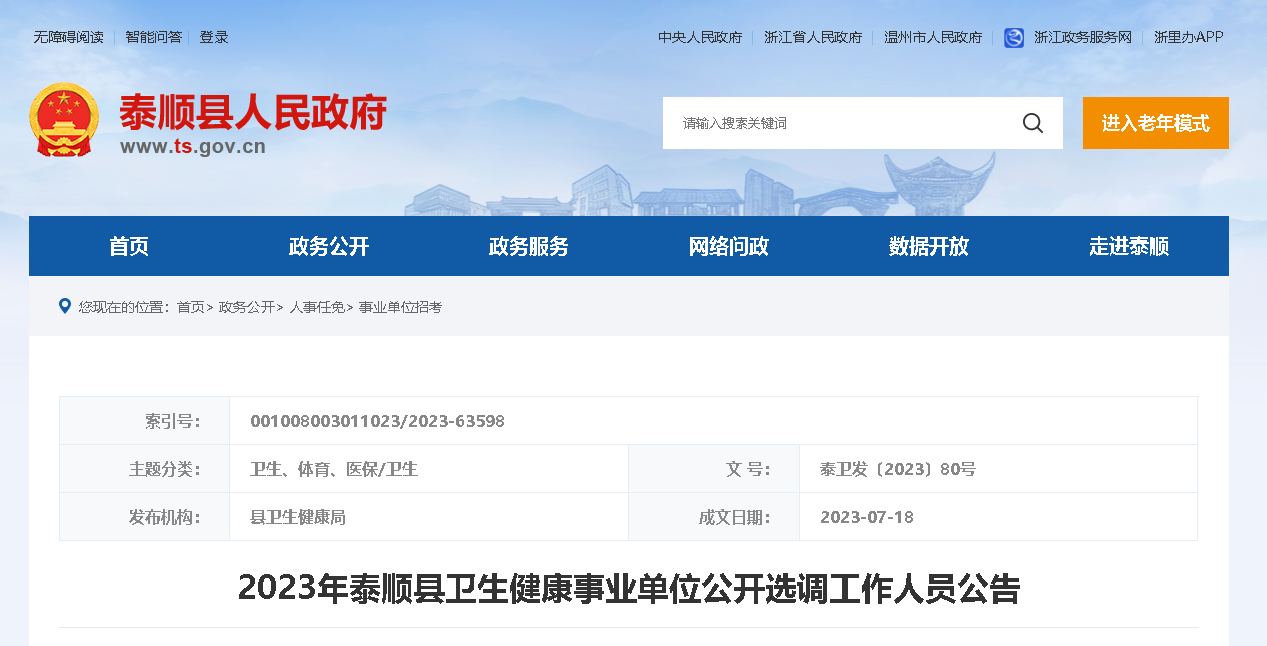Viewport: 1267px width, 646px height.
Task: Visit 温州市人民政府 link
Action: tap(933, 37)
